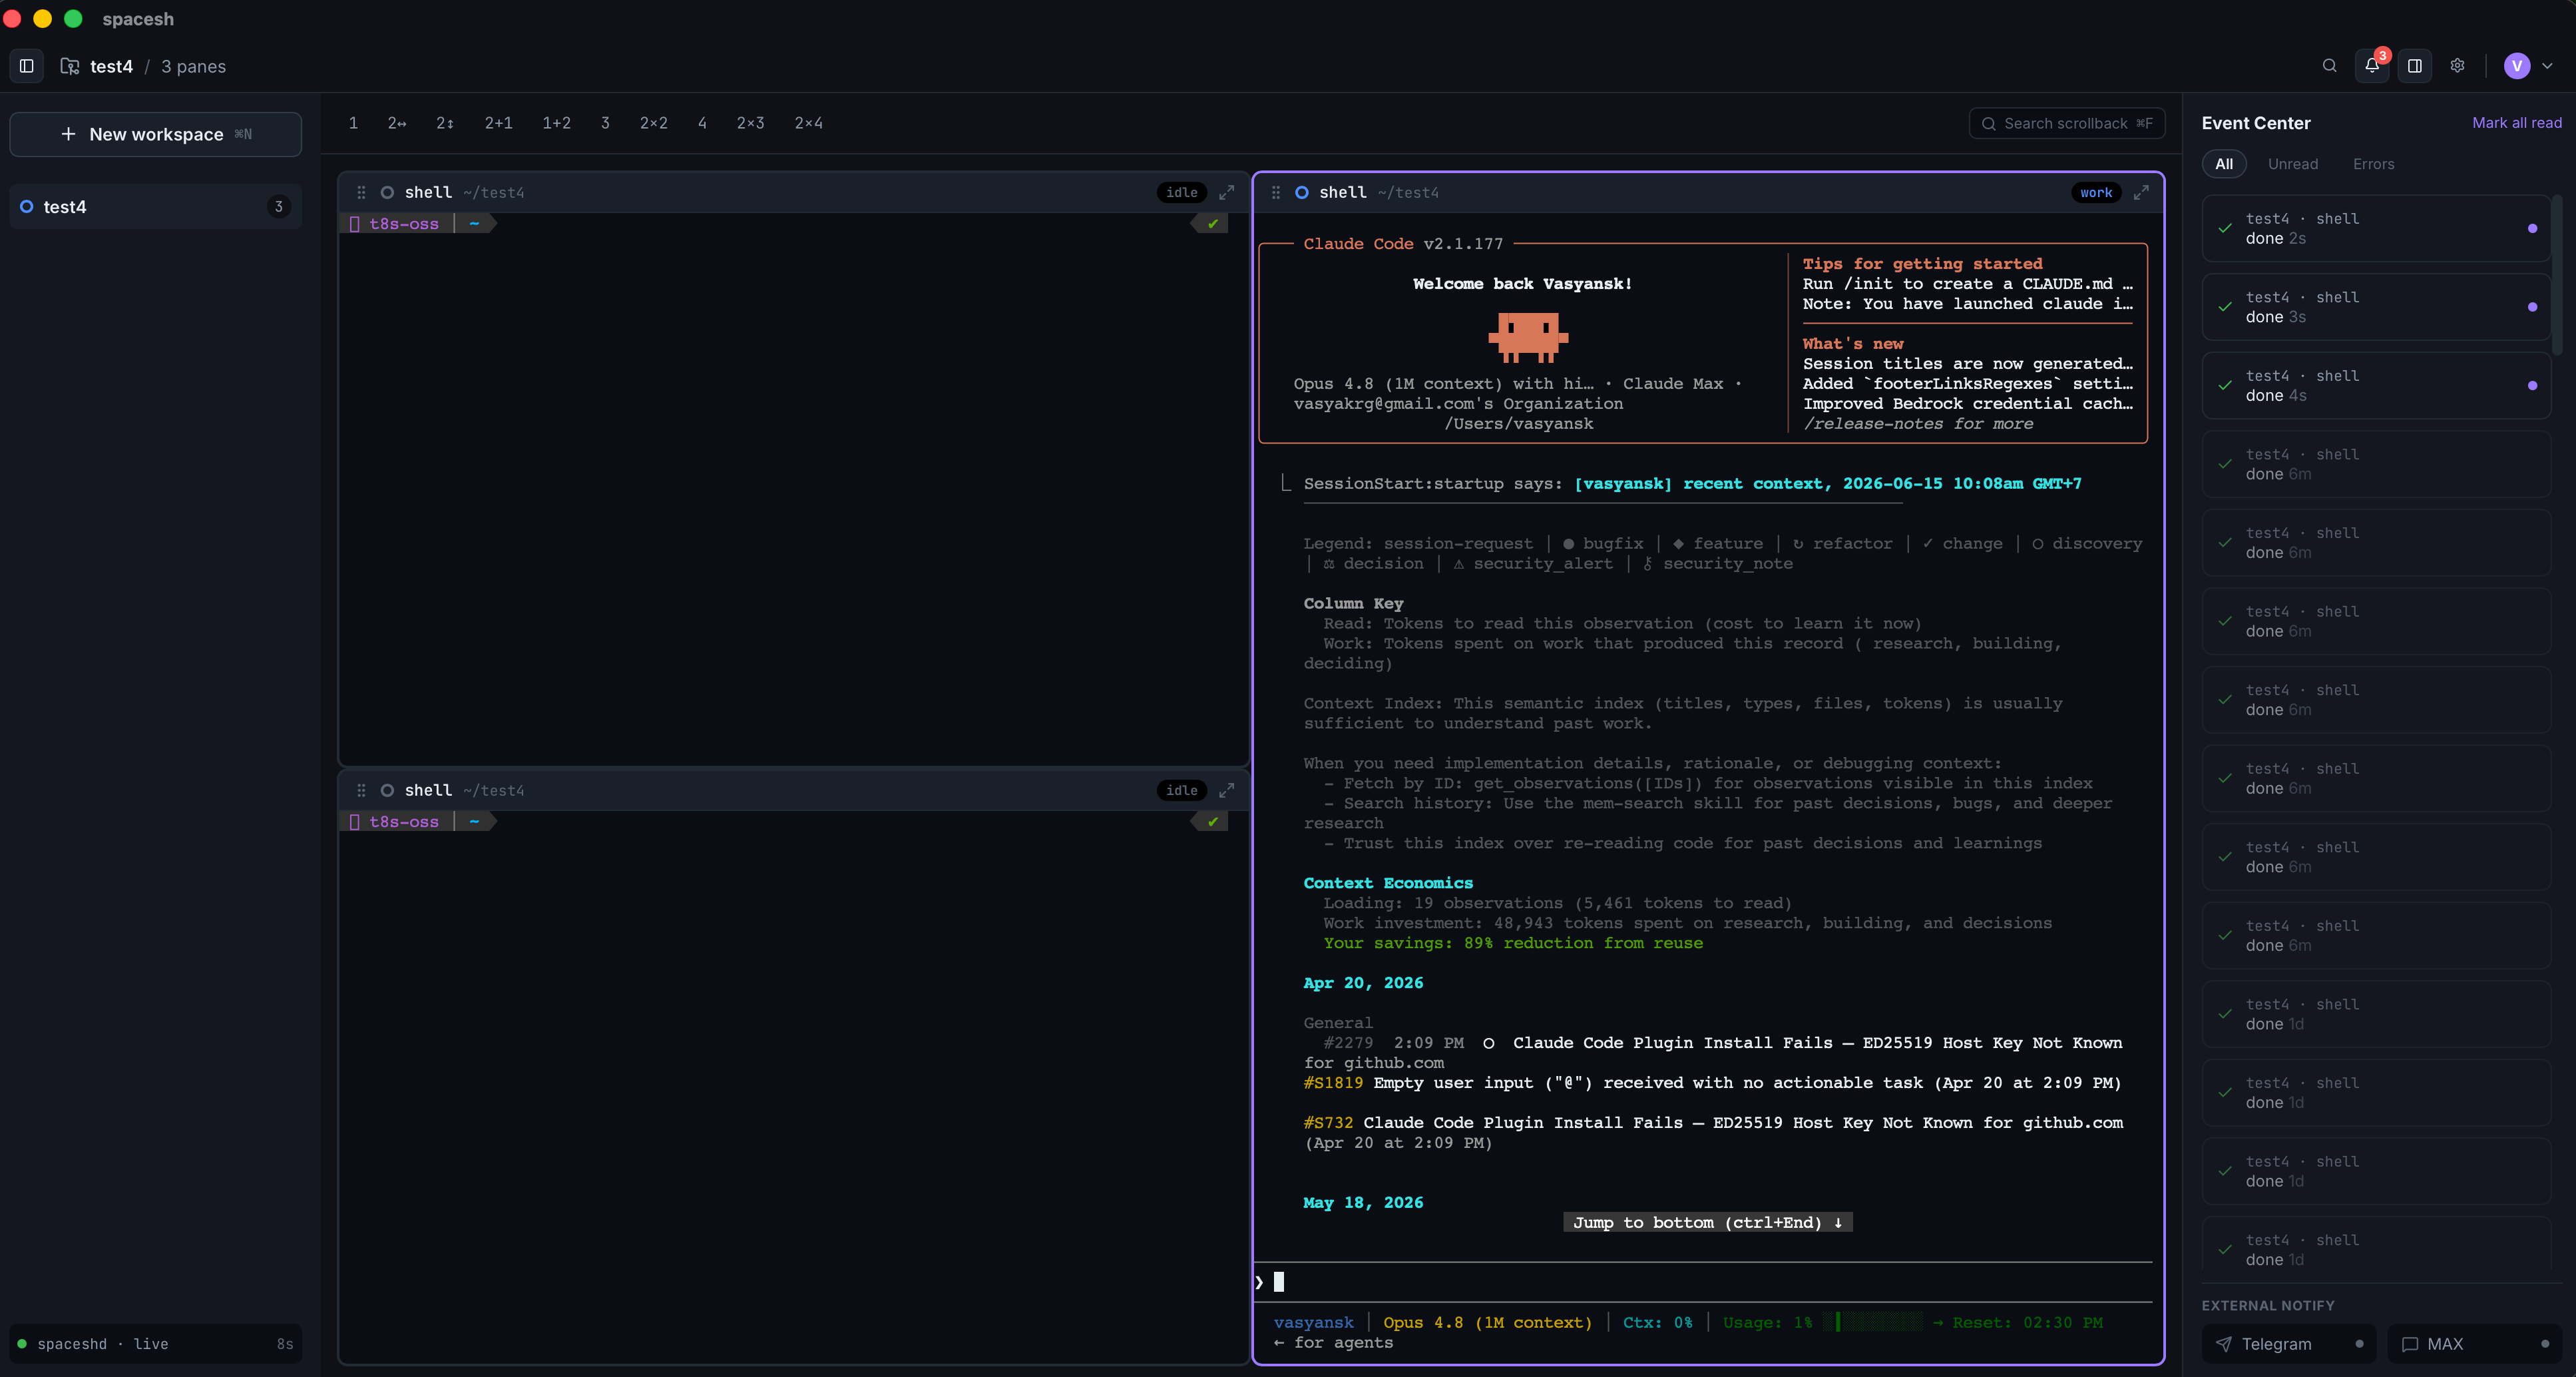
Task: Maximize the bottom-left shell pane
Action: click(x=1226, y=790)
